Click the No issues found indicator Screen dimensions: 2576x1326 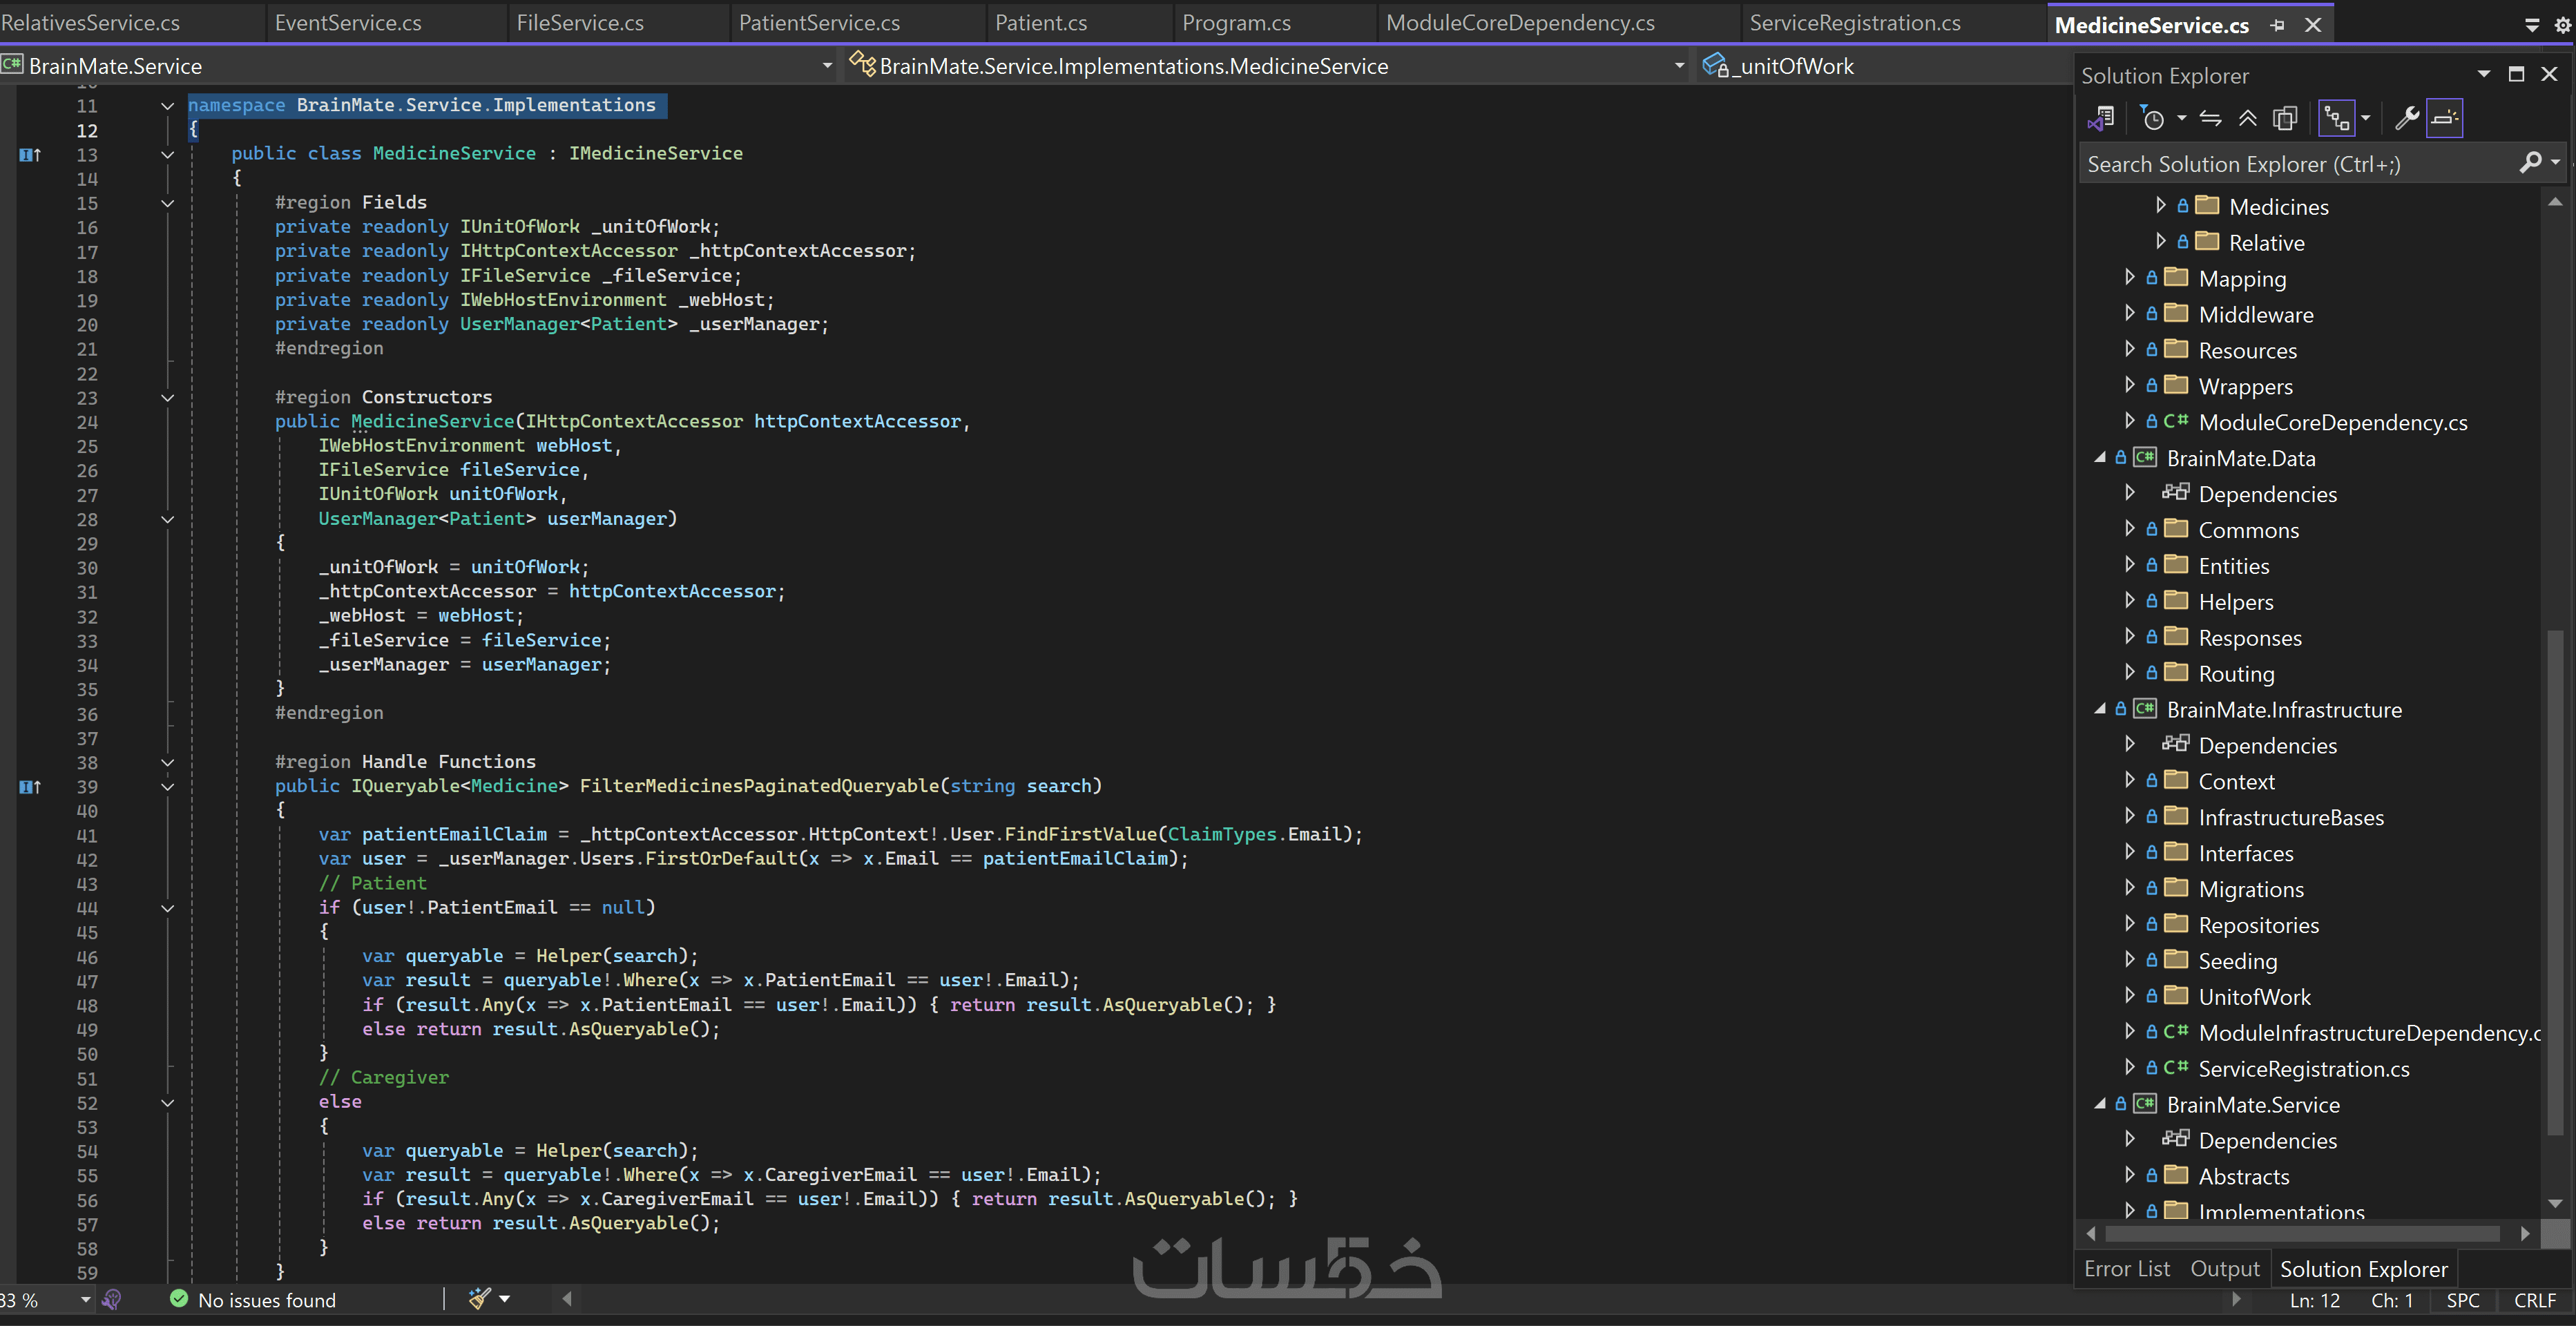tap(254, 1300)
